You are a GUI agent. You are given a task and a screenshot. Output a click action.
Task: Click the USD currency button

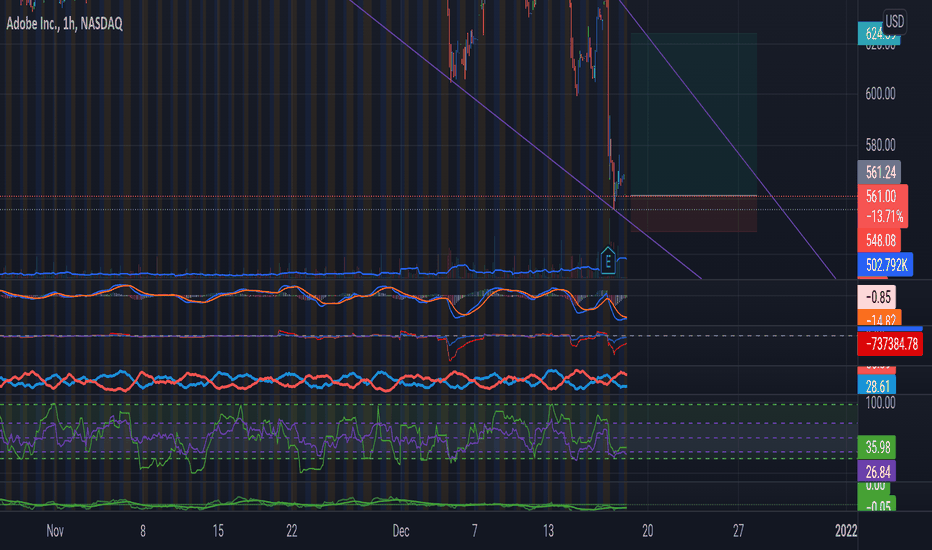pos(895,22)
